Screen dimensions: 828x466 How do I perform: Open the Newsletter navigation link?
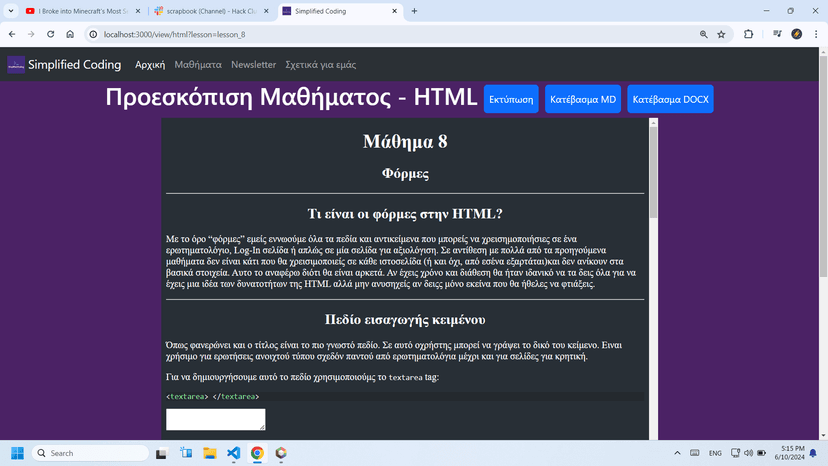(x=253, y=64)
